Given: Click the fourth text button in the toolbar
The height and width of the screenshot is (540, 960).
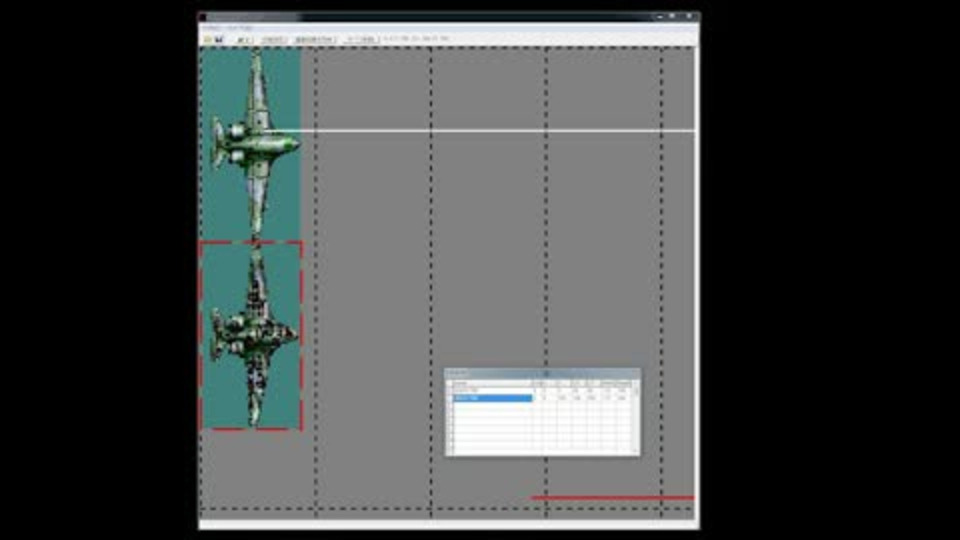Looking at the screenshot, I should pyautogui.click(x=361, y=39).
